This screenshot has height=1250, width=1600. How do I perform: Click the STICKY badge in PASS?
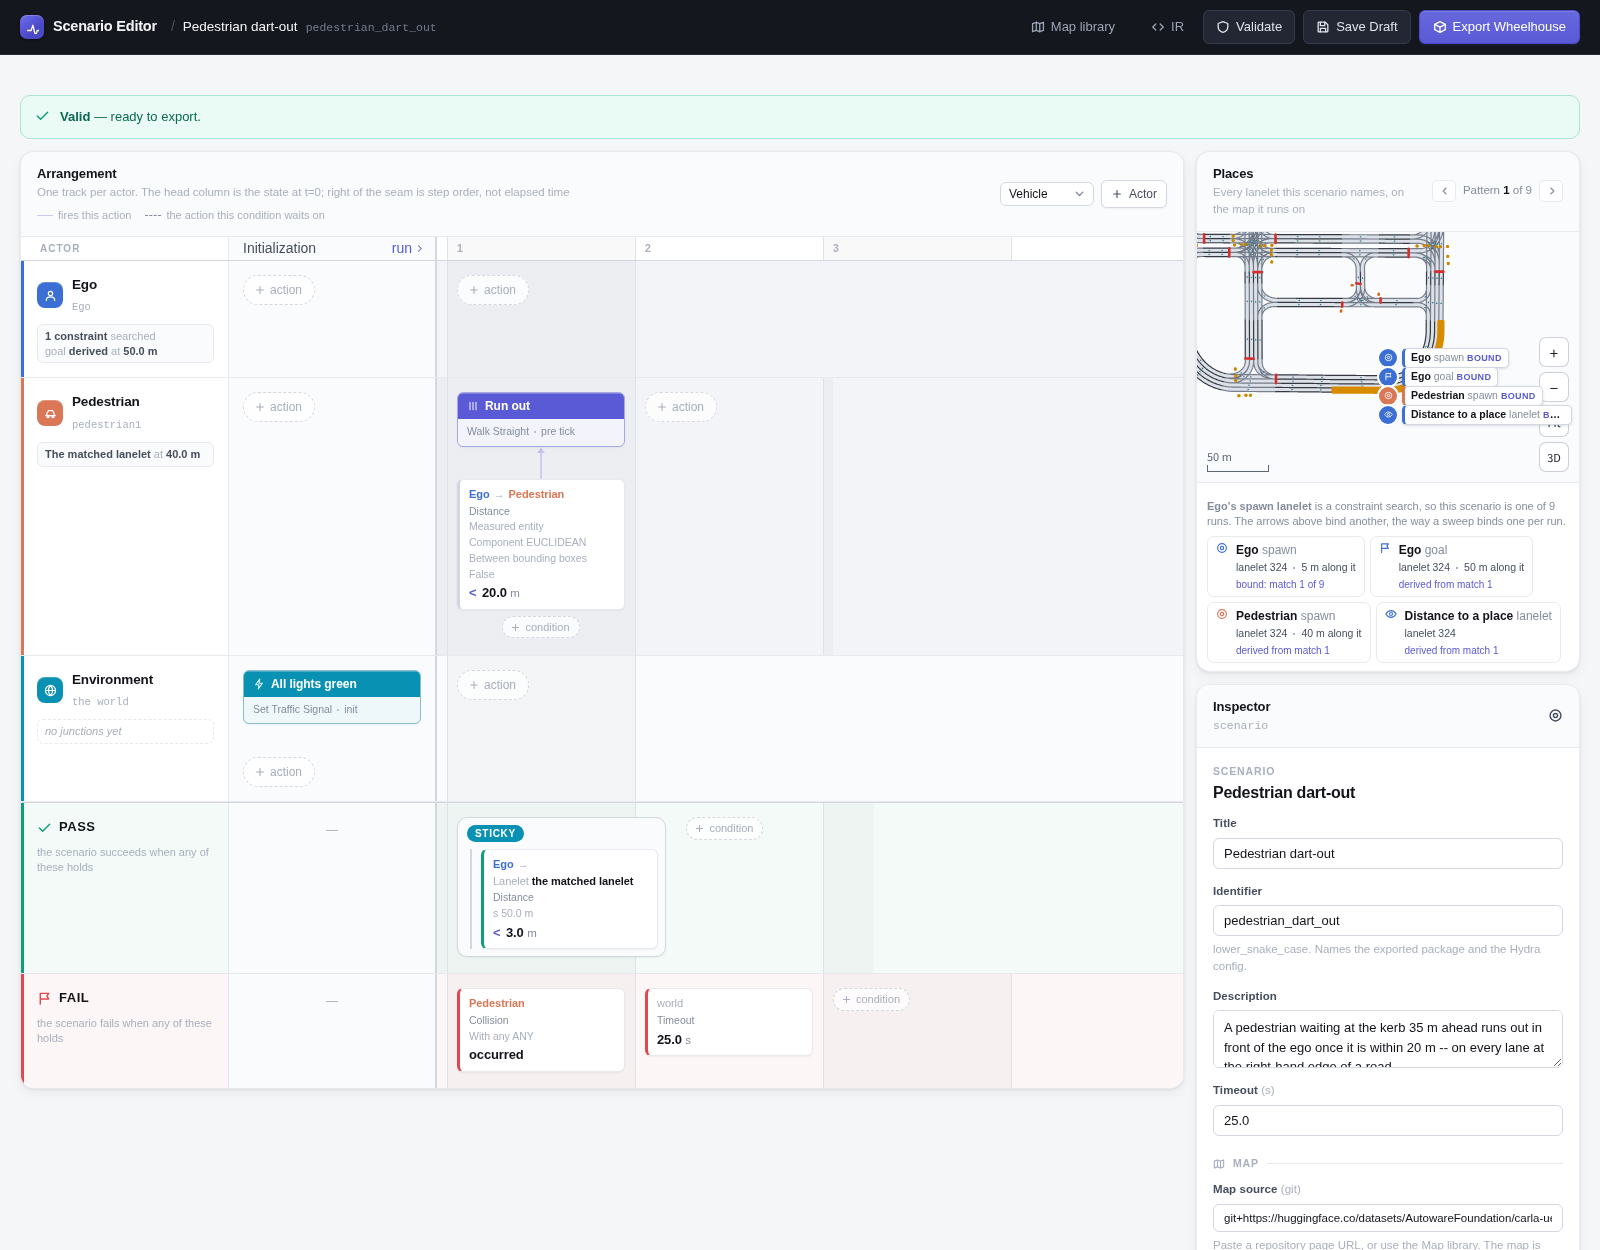point(495,833)
